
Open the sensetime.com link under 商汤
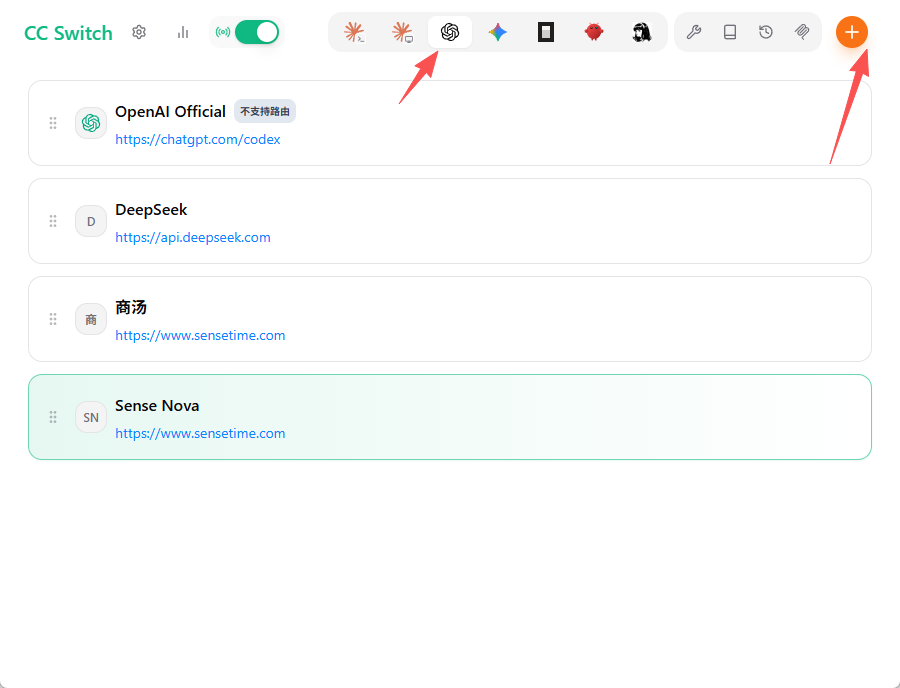[200, 336]
